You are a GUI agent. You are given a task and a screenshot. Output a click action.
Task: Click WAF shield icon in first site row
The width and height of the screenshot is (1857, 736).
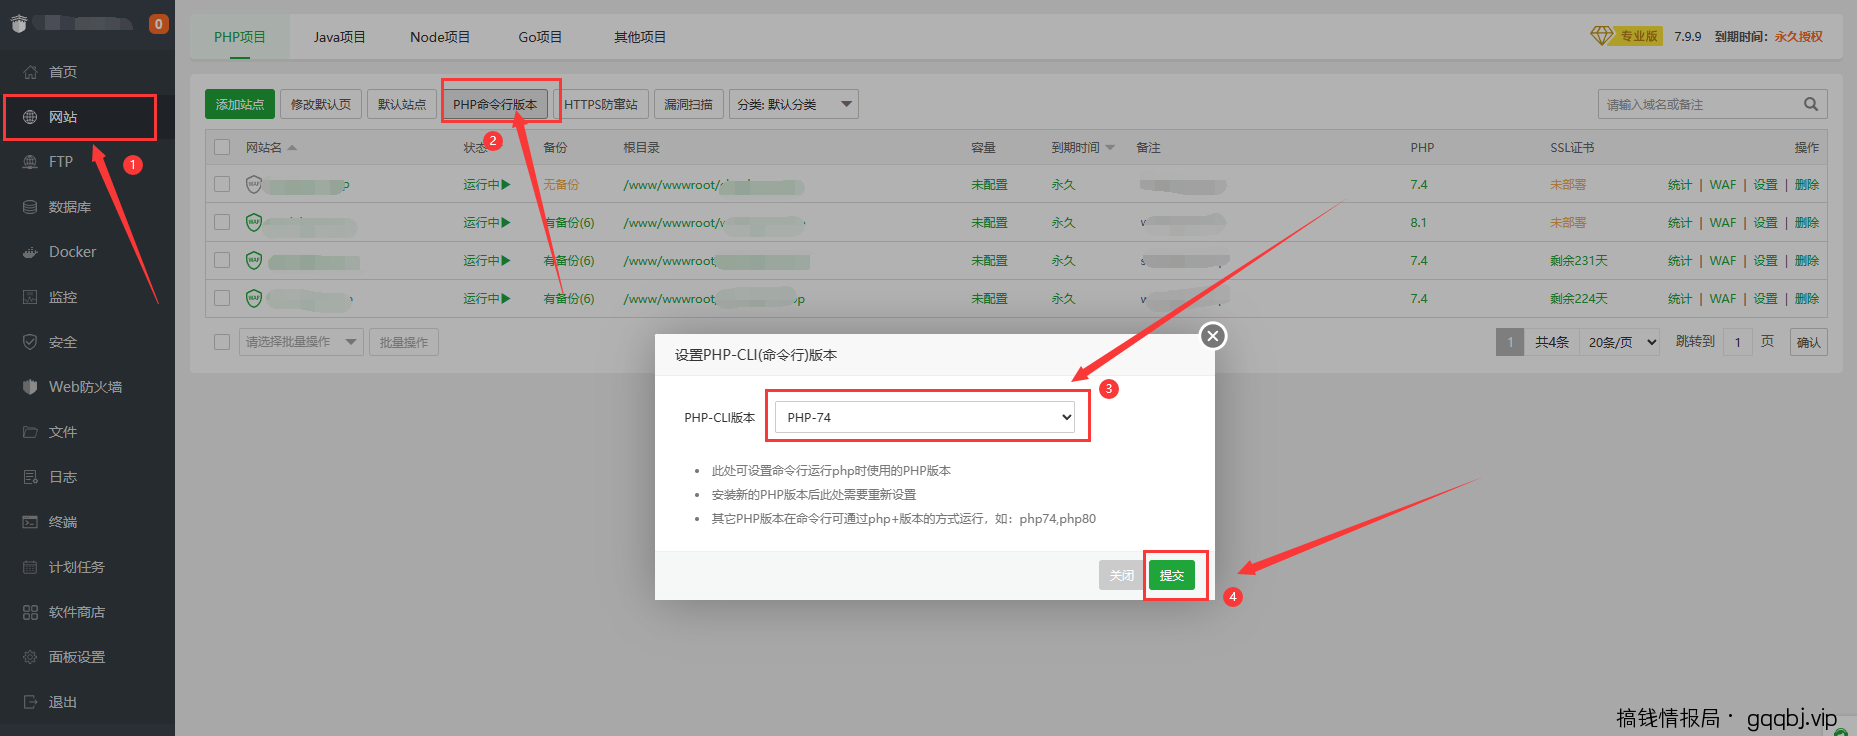[254, 184]
